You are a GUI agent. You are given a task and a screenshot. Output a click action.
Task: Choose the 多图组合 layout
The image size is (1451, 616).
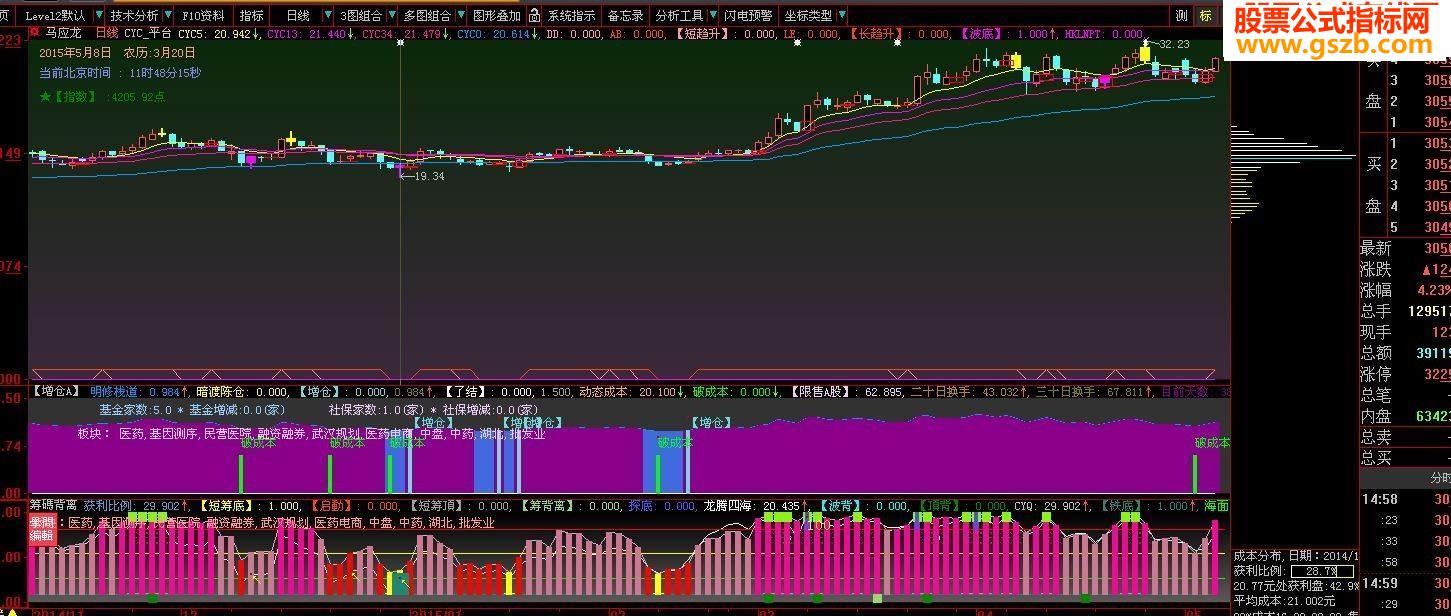pyautogui.click(x=427, y=16)
